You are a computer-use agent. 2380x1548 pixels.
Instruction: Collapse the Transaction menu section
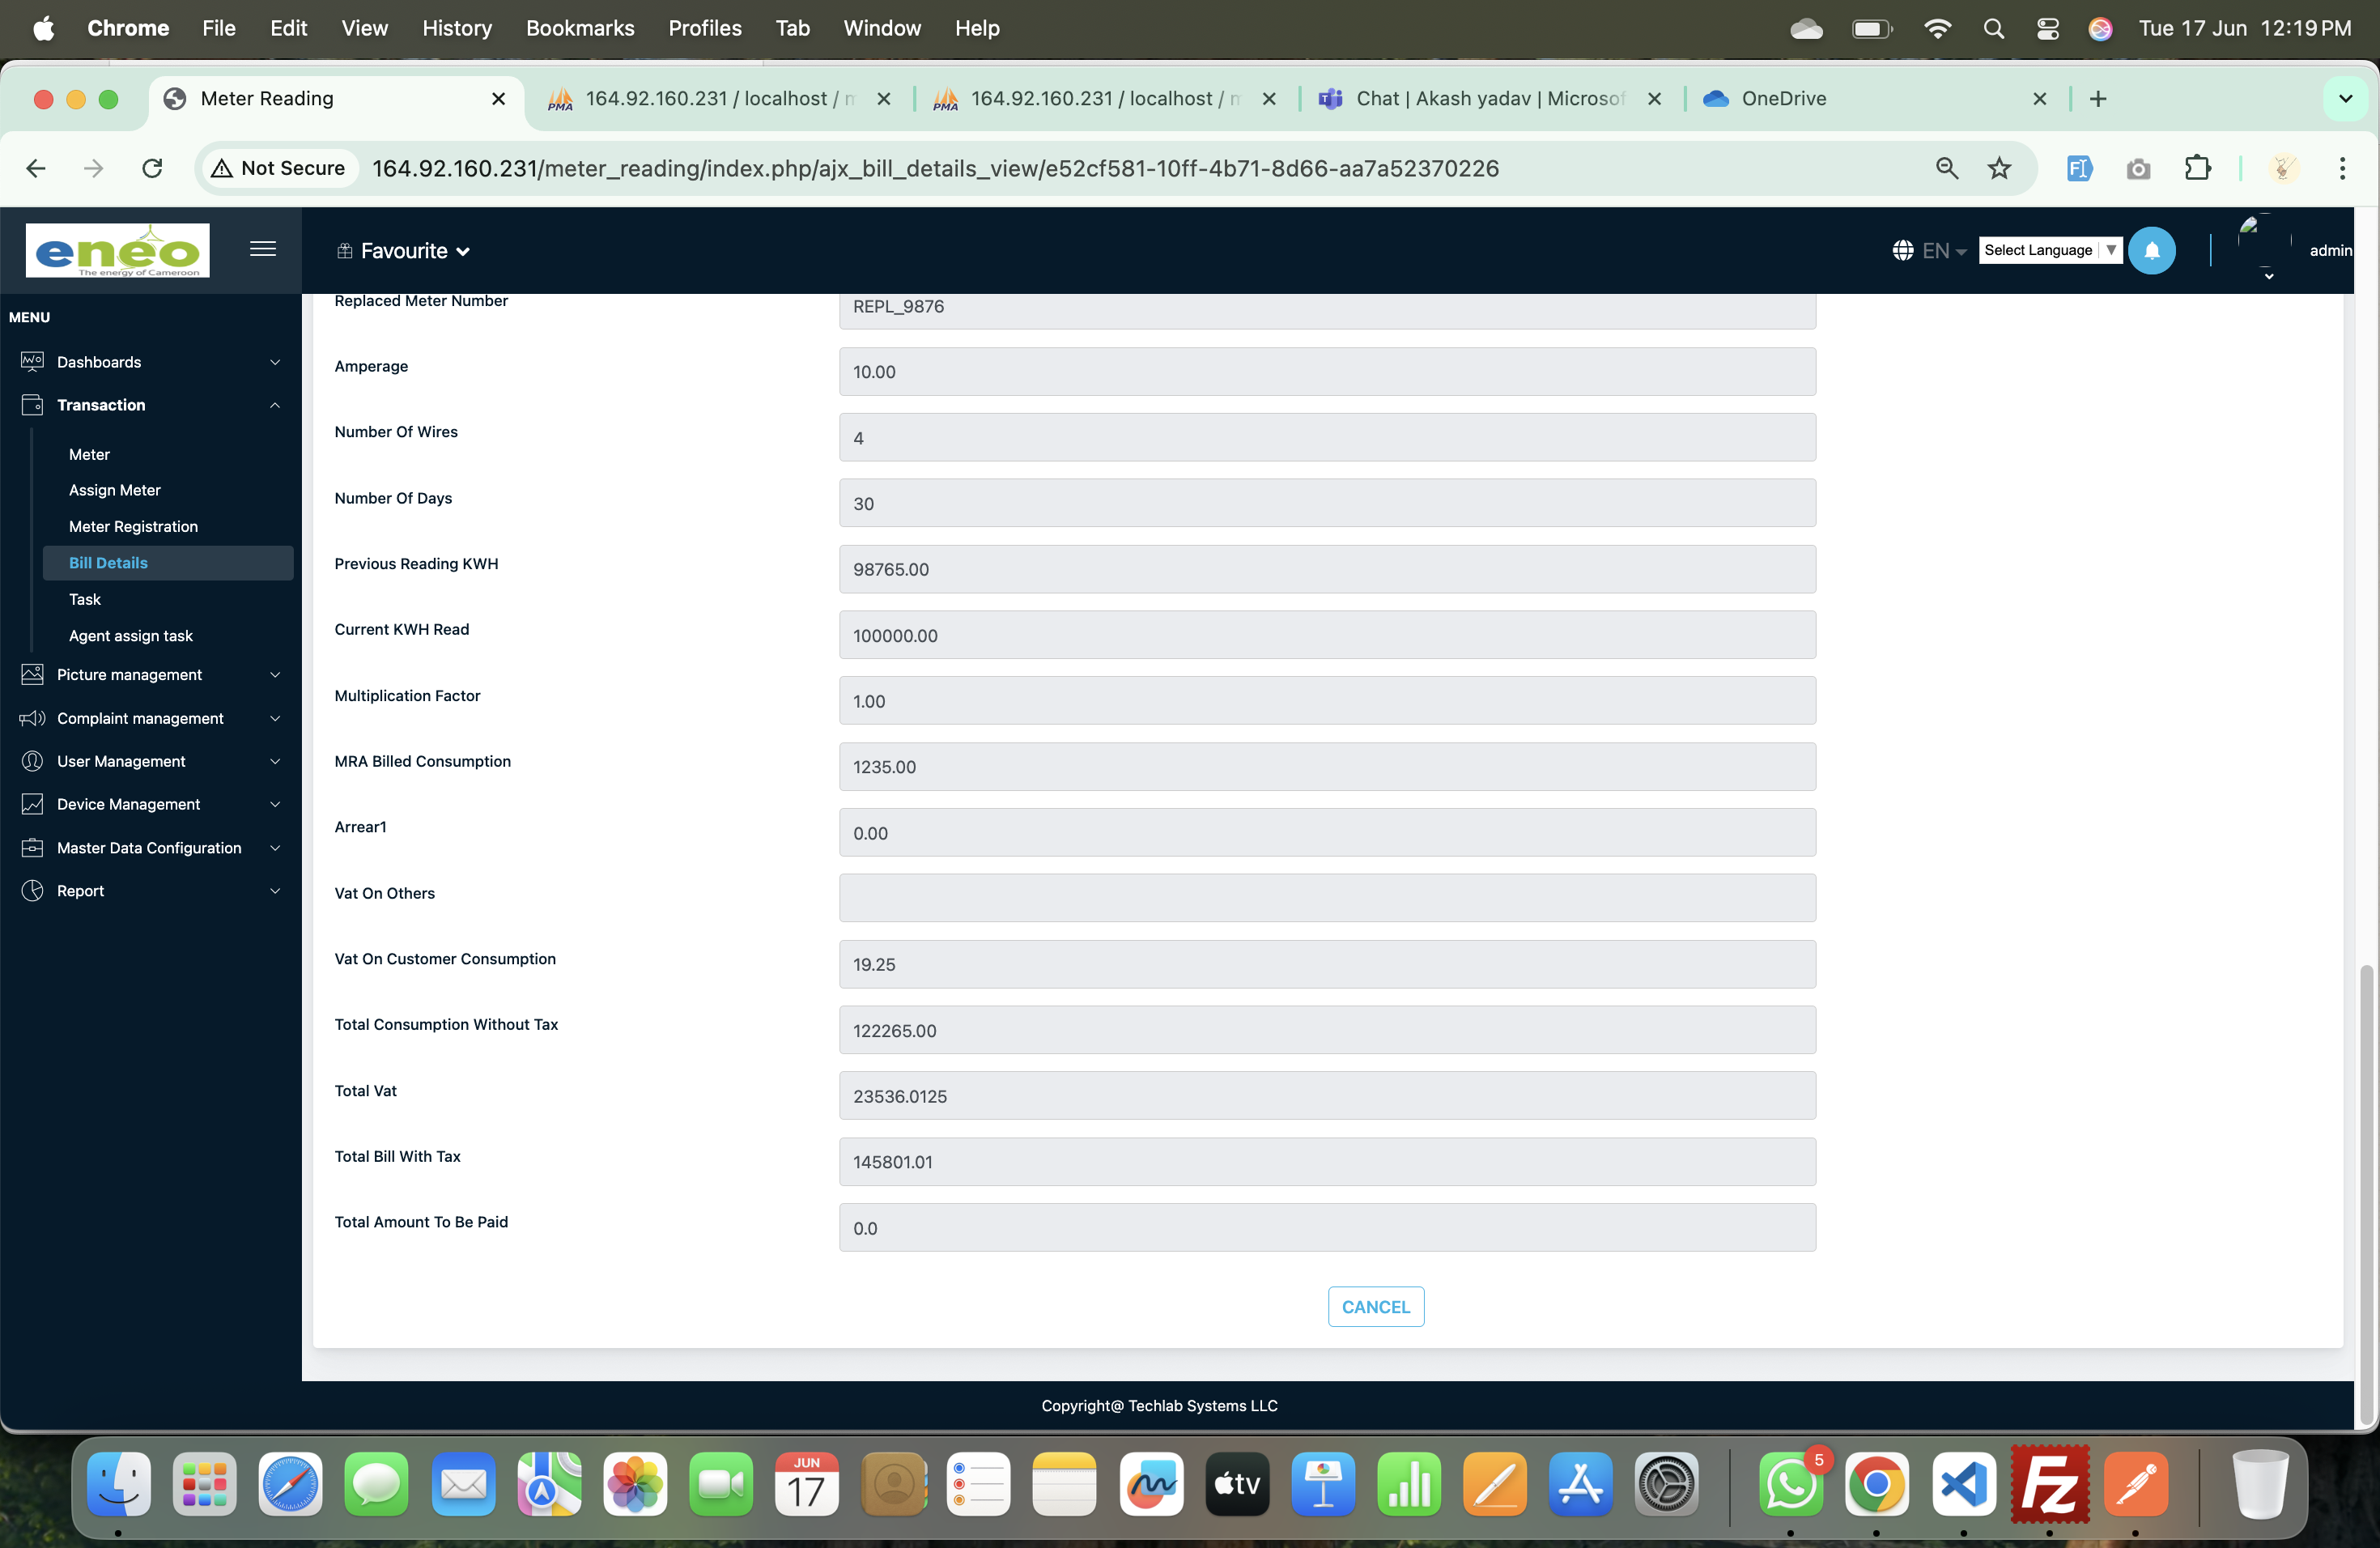click(x=150, y=405)
